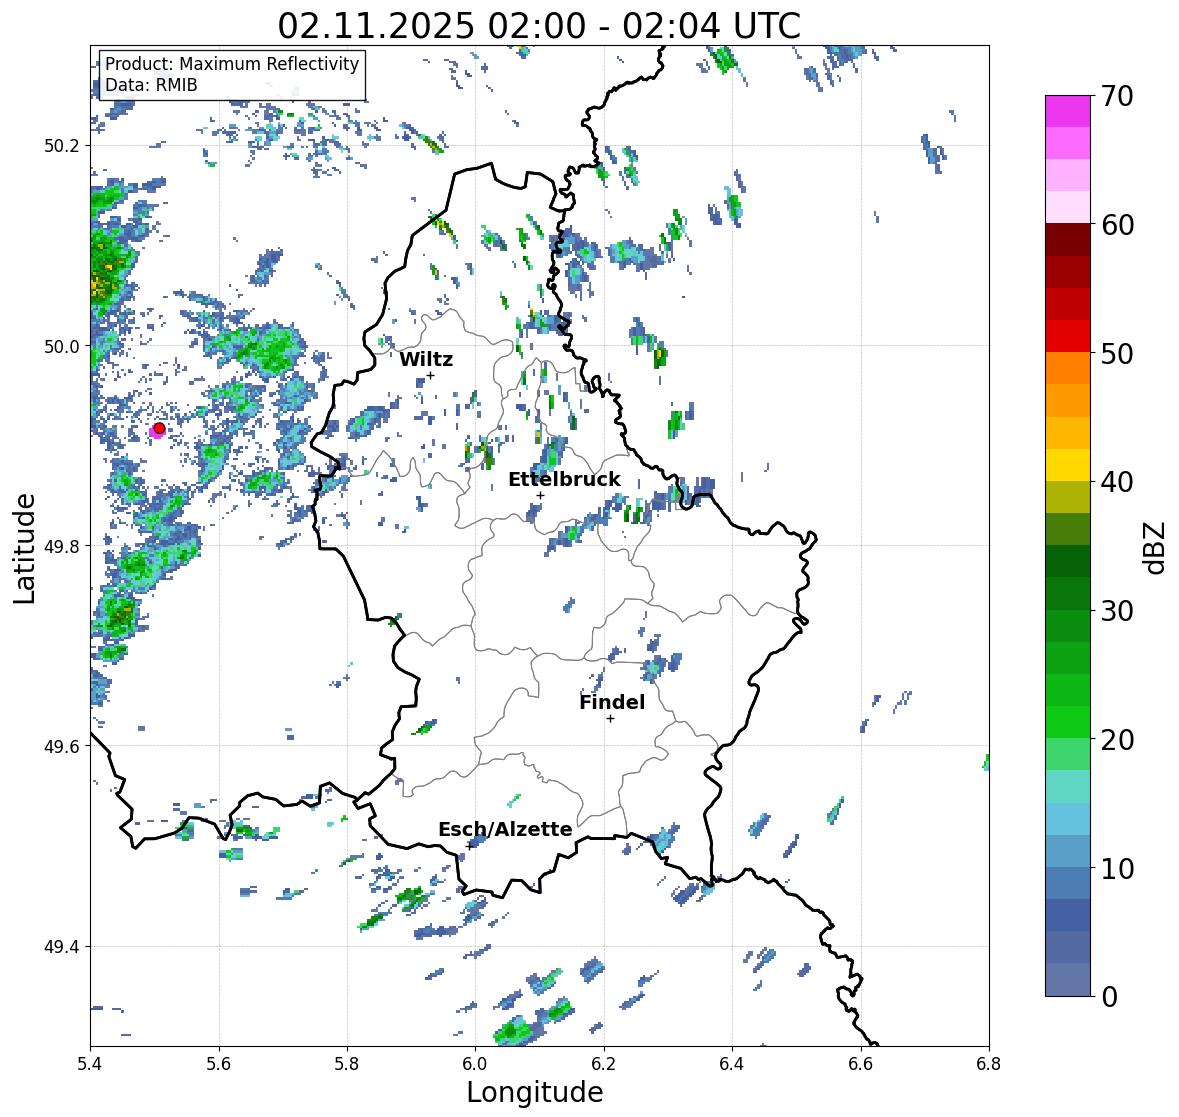The image size is (1179, 1117).
Task: Click the Wiltz city label
Action: pyautogui.click(x=426, y=359)
